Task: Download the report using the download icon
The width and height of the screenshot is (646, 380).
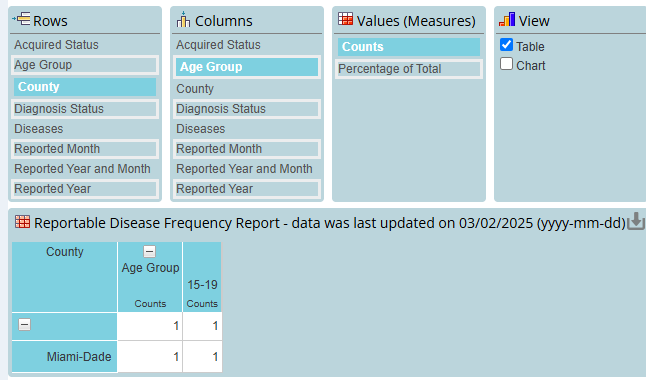Action: click(636, 221)
